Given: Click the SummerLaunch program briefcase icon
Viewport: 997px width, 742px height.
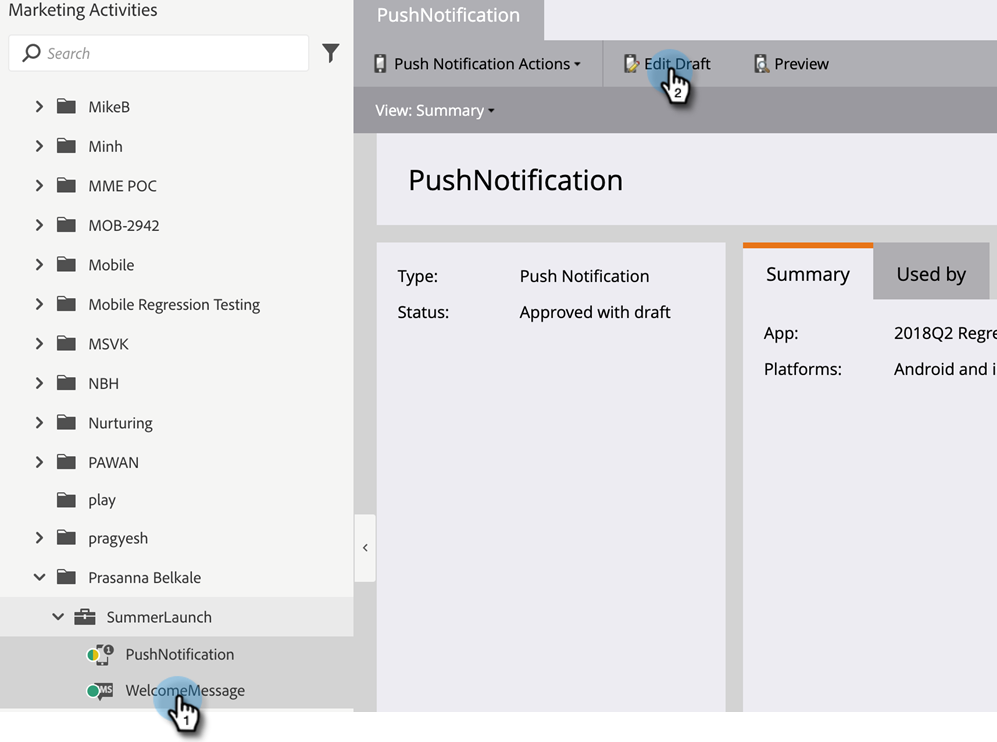Looking at the screenshot, I should (x=85, y=617).
